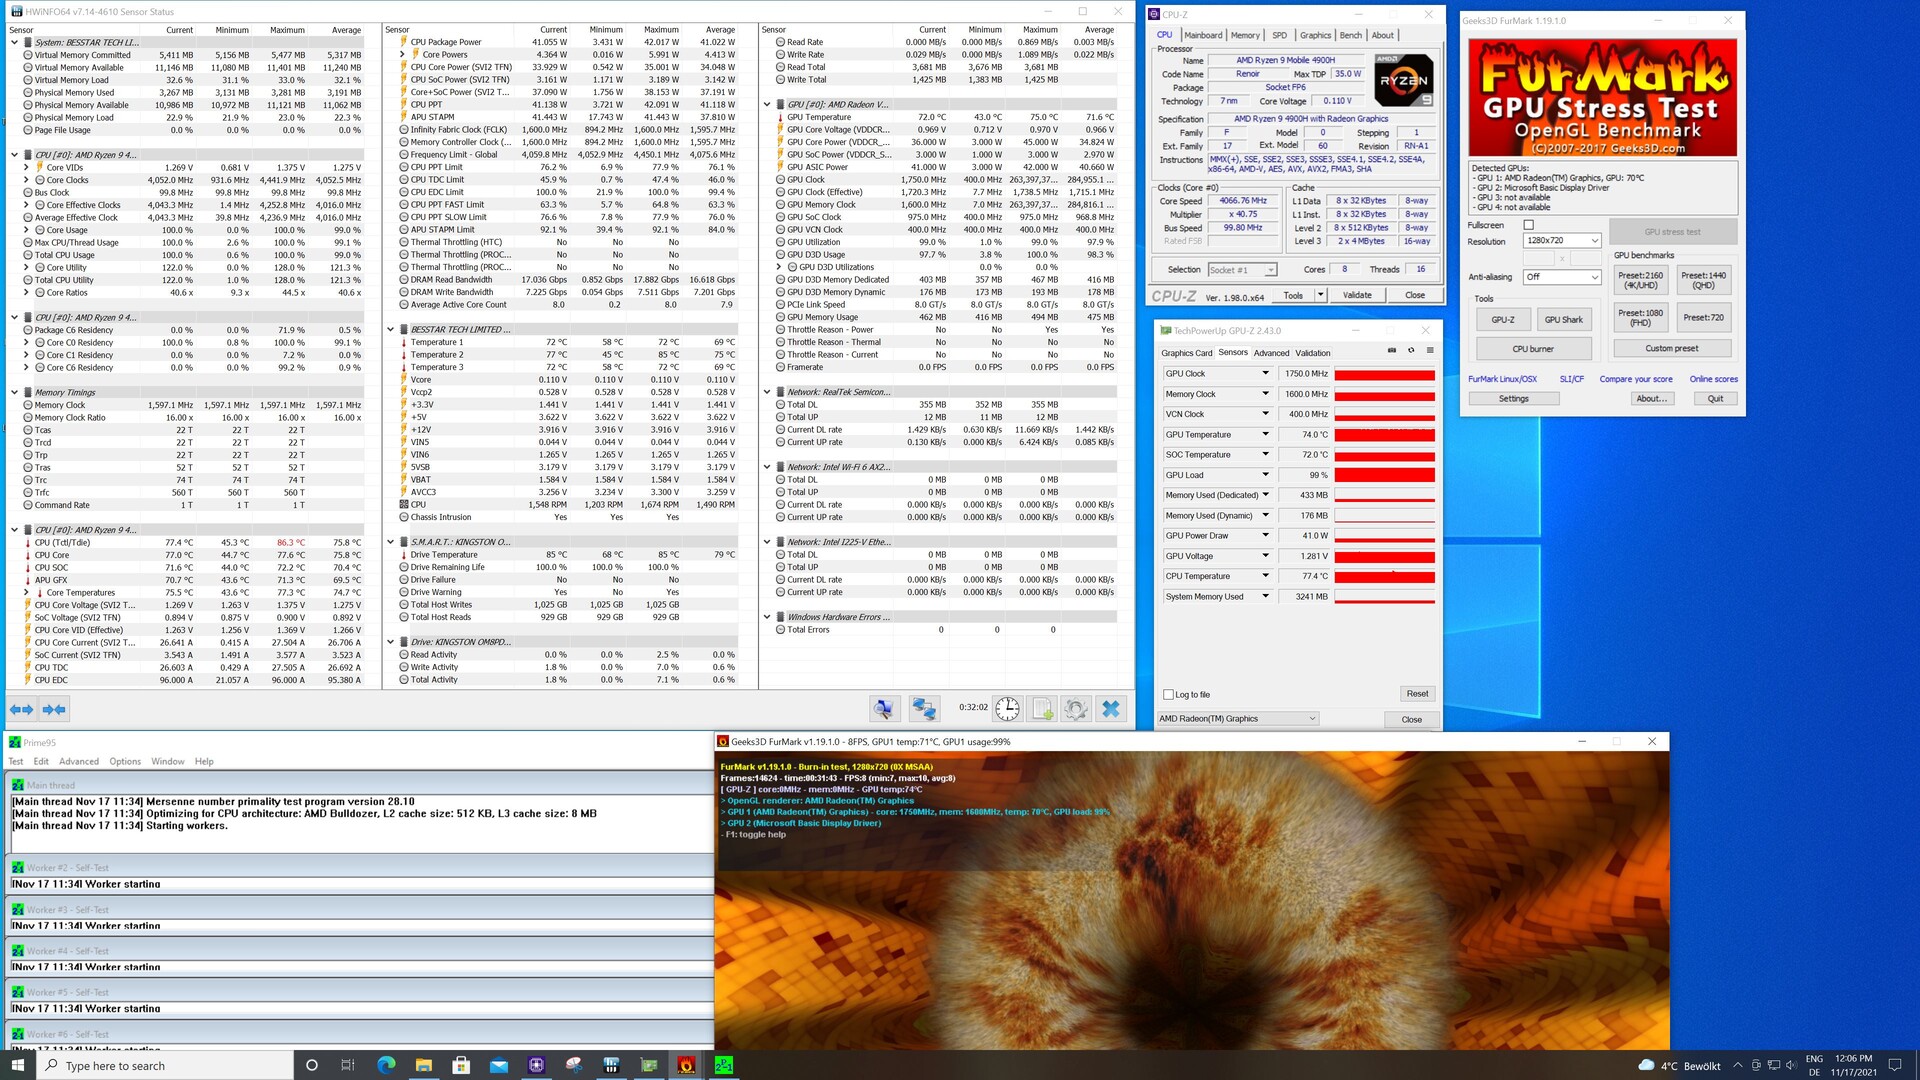The image size is (1920, 1080).
Task: Open the GPU-Z hamburger menu icon
Action: (x=1430, y=351)
